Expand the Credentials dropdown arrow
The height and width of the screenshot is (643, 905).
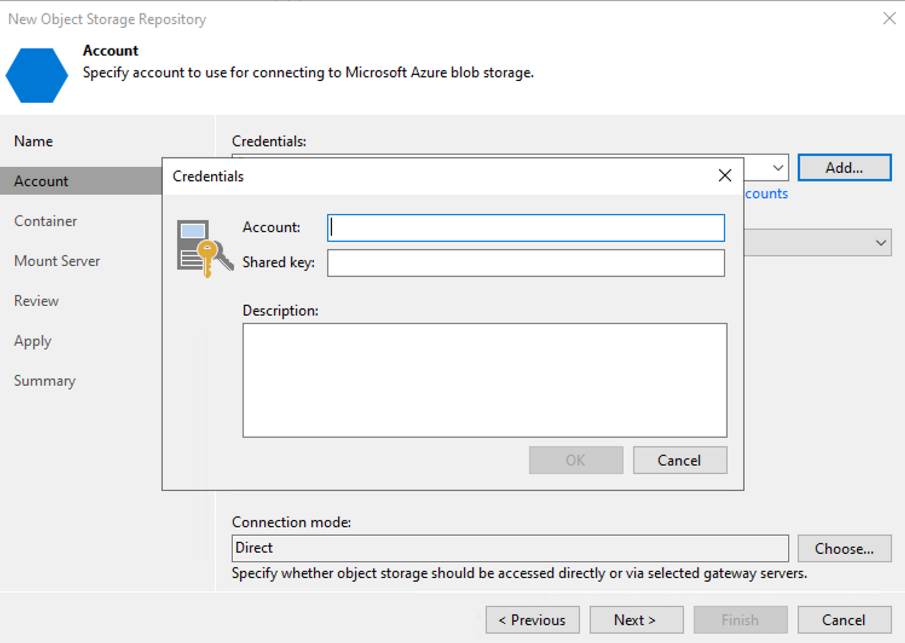pos(777,168)
